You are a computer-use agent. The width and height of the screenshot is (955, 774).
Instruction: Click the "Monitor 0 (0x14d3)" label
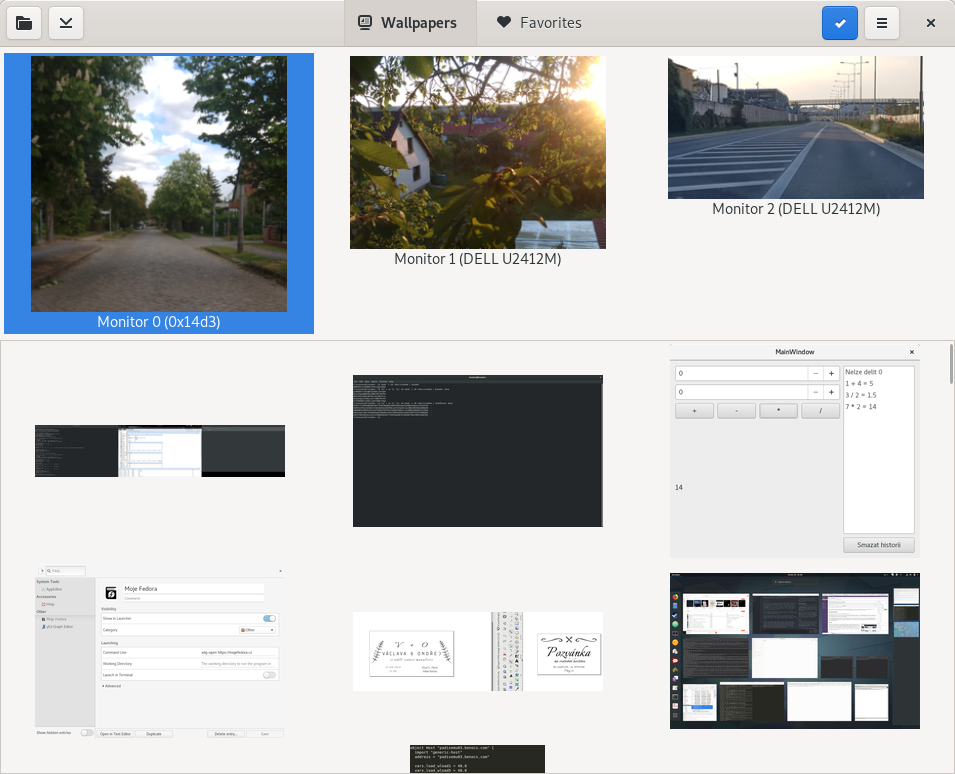159,322
